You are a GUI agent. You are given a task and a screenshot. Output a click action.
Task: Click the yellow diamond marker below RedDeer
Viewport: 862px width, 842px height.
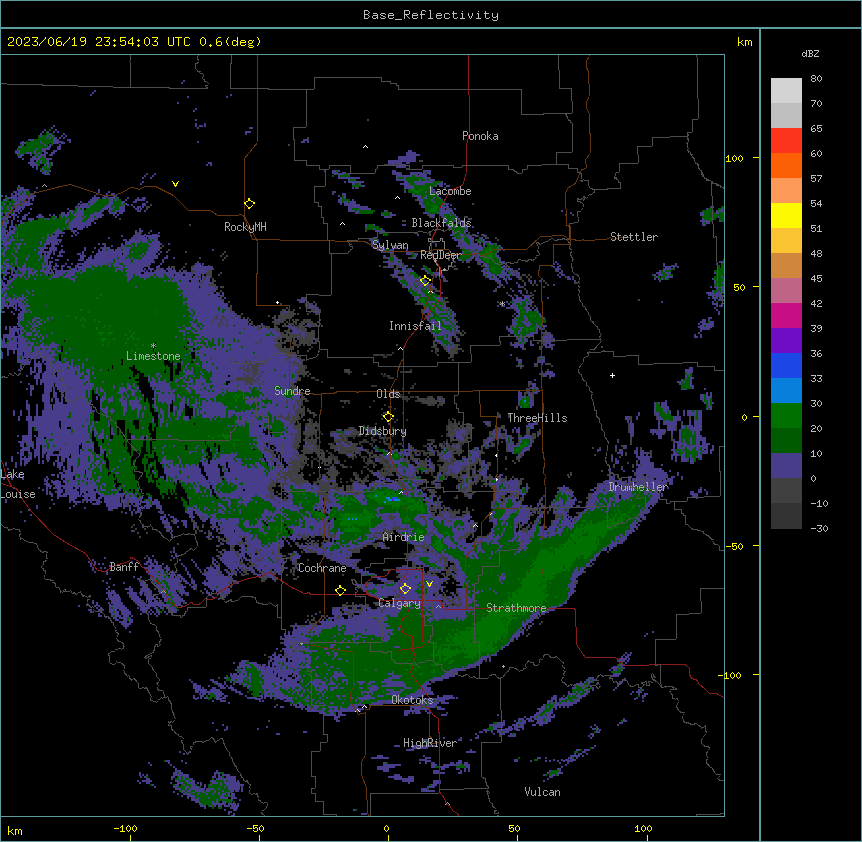(426, 281)
